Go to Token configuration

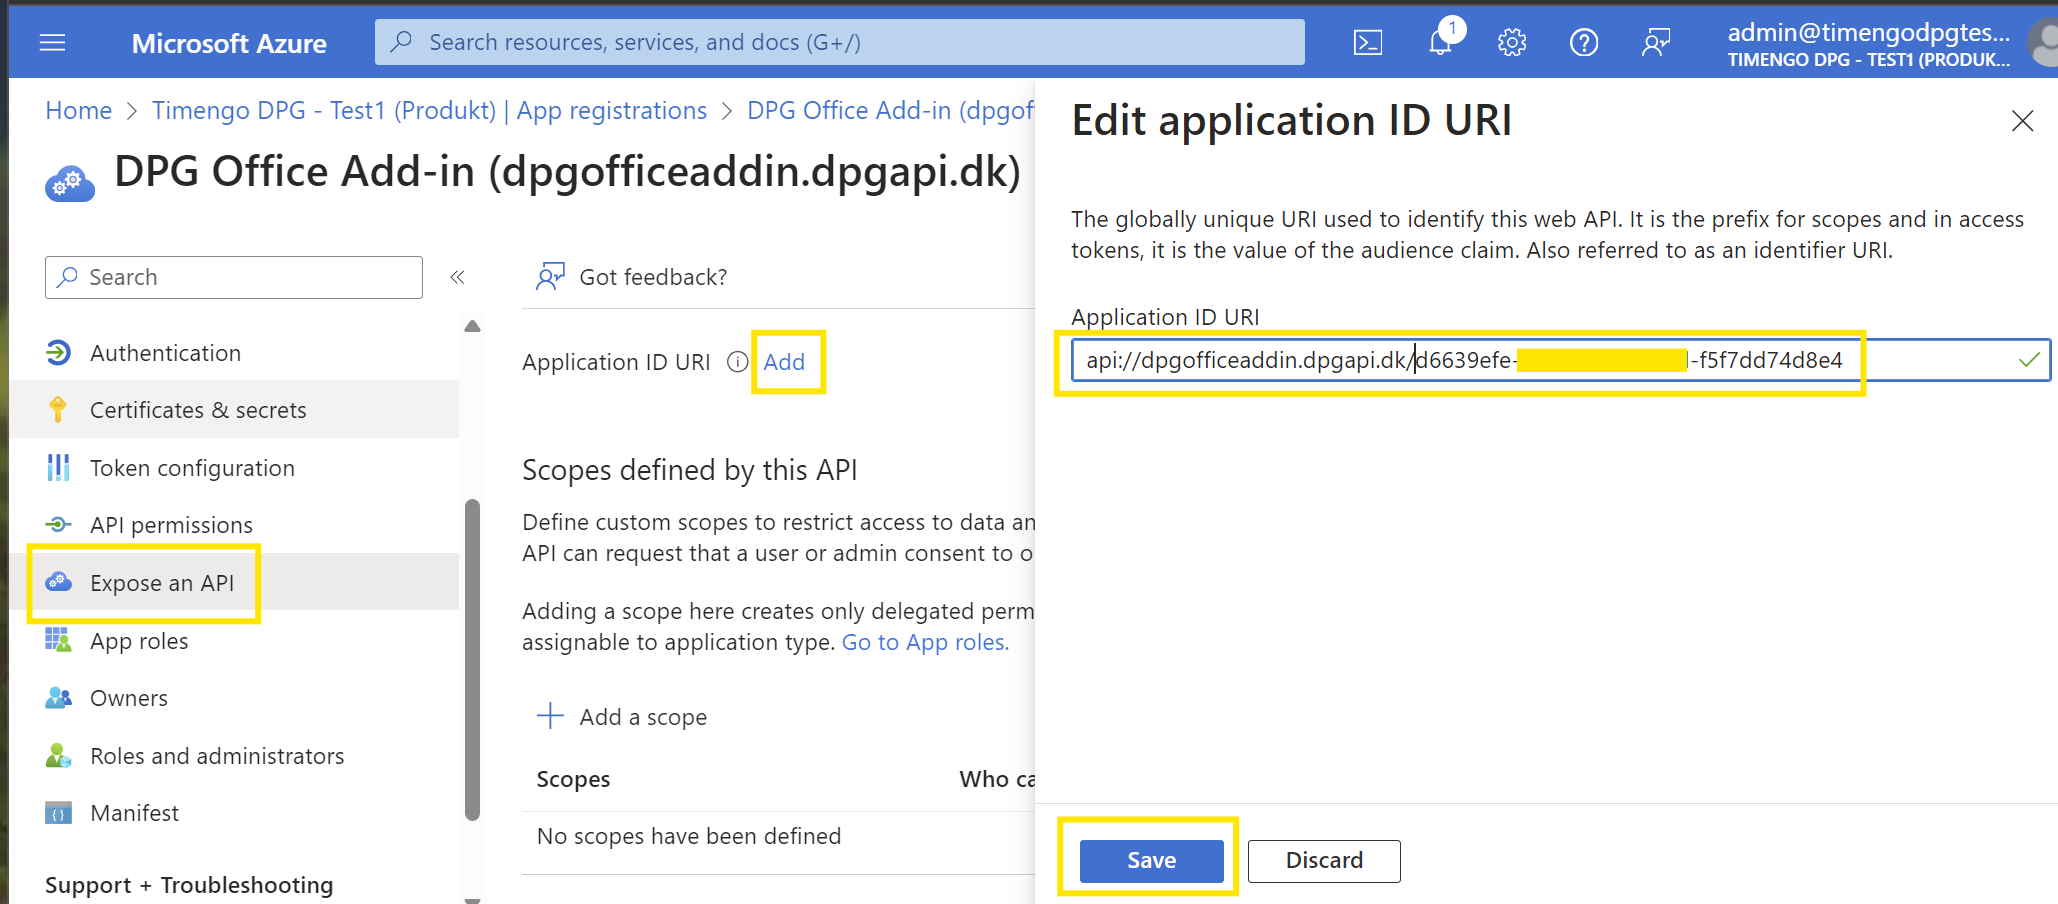coord(192,468)
